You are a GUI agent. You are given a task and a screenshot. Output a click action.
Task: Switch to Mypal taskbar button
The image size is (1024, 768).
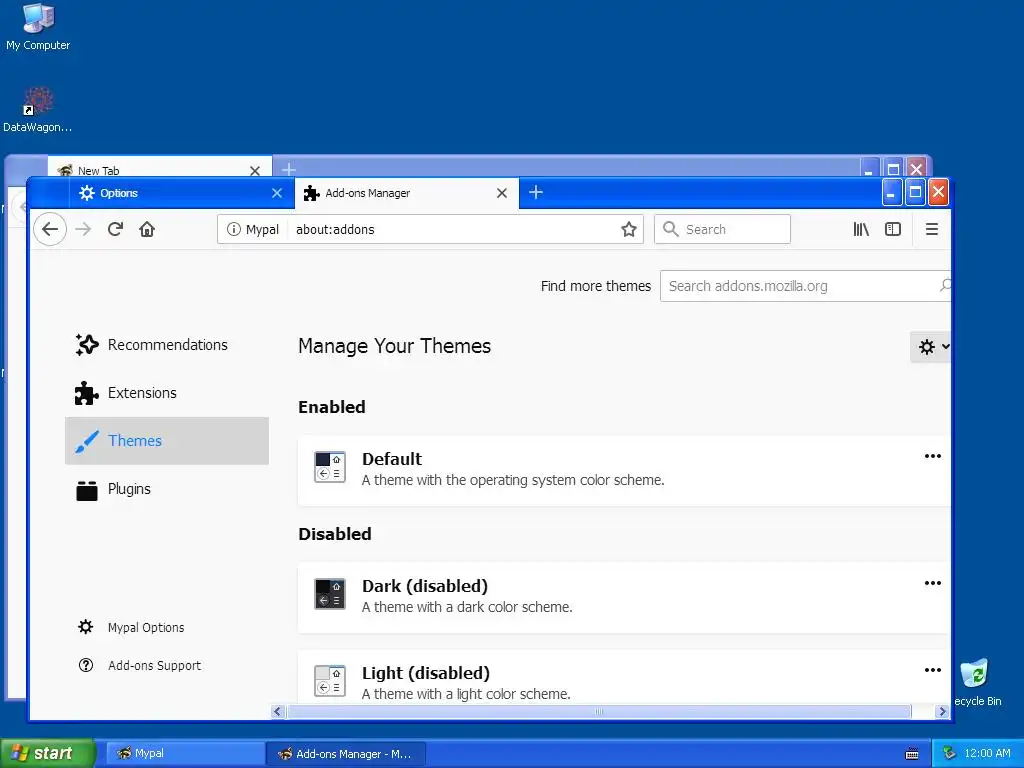coord(183,753)
